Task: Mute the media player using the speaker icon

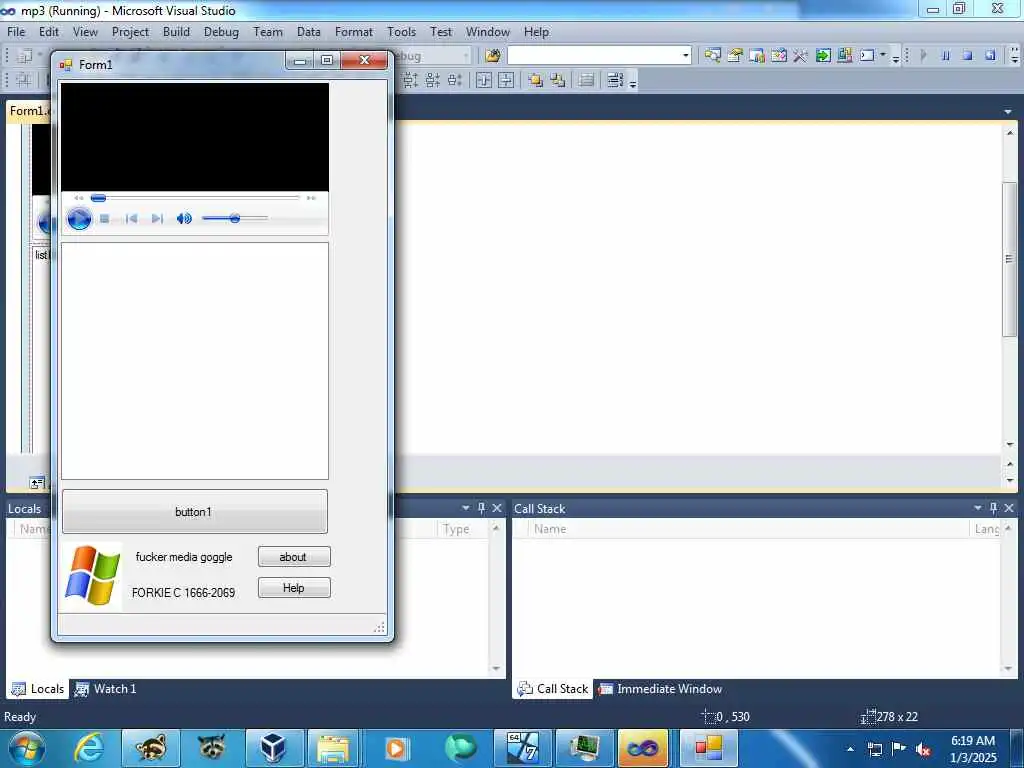Action: click(x=184, y=219)
